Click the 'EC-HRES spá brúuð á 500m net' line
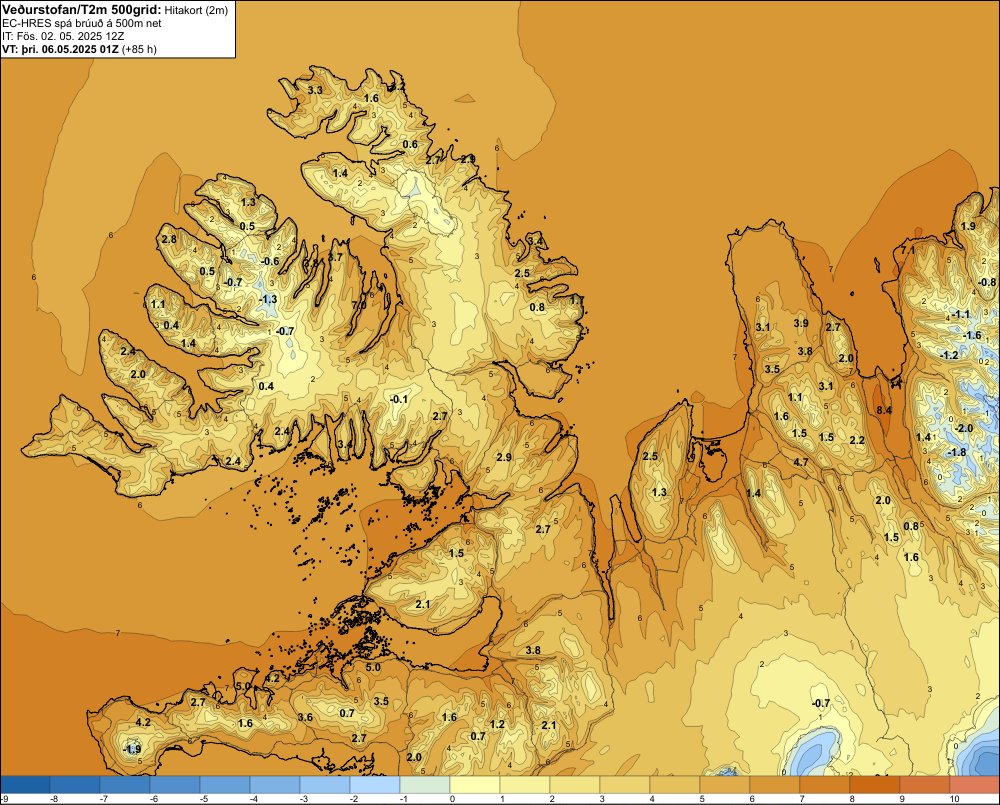 [x=82, y=23]
